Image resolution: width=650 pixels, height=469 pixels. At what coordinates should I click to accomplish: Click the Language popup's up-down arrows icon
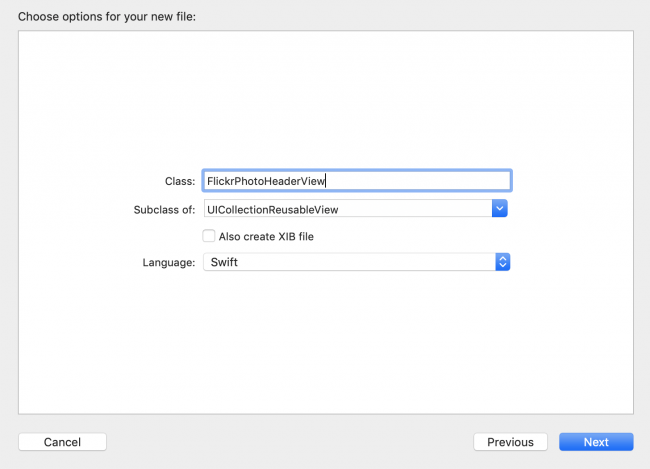[x=503, y=261]
